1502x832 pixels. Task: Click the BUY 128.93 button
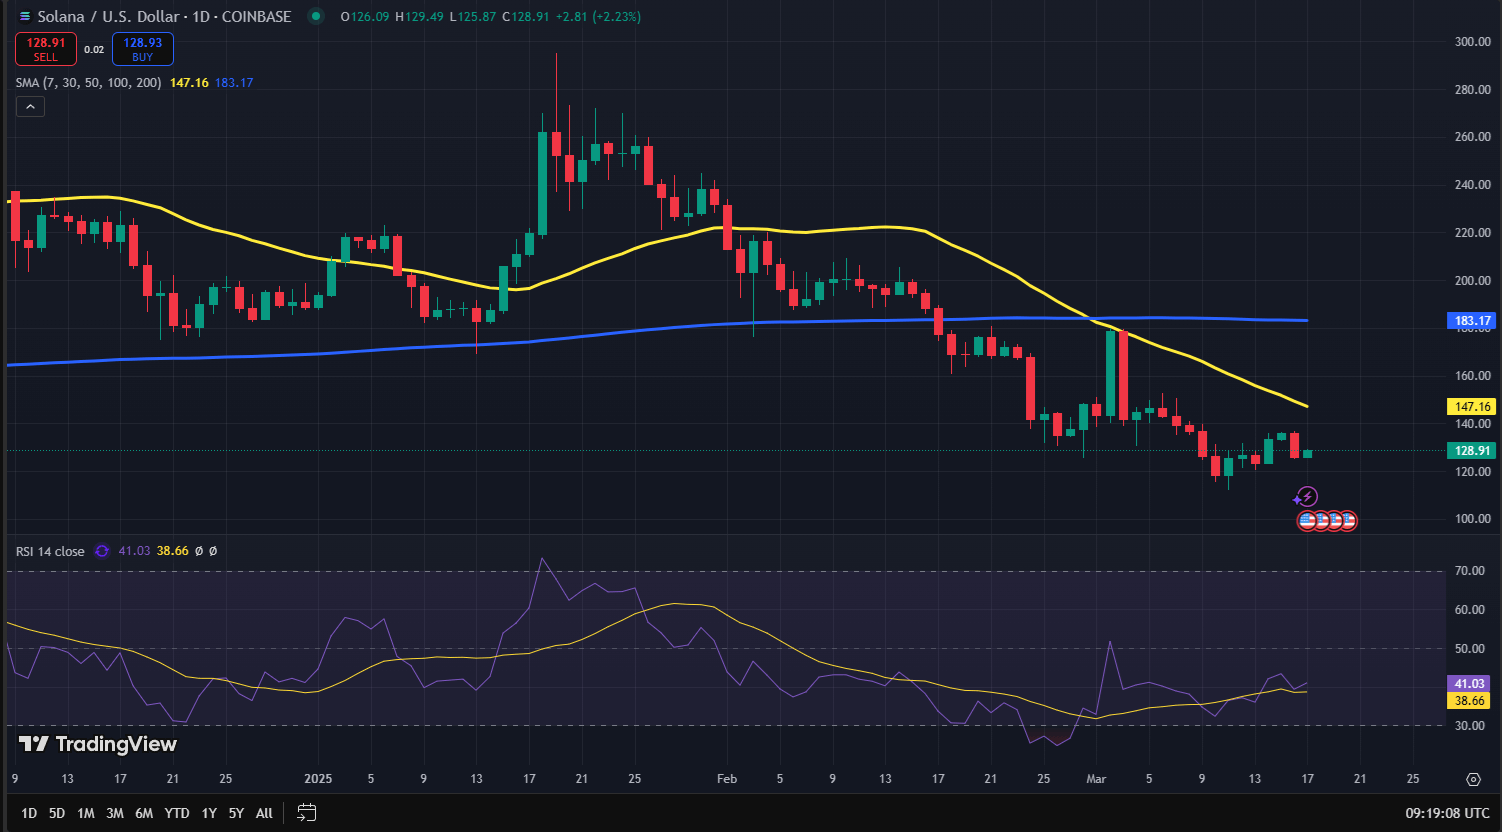[x=143, y=49]
